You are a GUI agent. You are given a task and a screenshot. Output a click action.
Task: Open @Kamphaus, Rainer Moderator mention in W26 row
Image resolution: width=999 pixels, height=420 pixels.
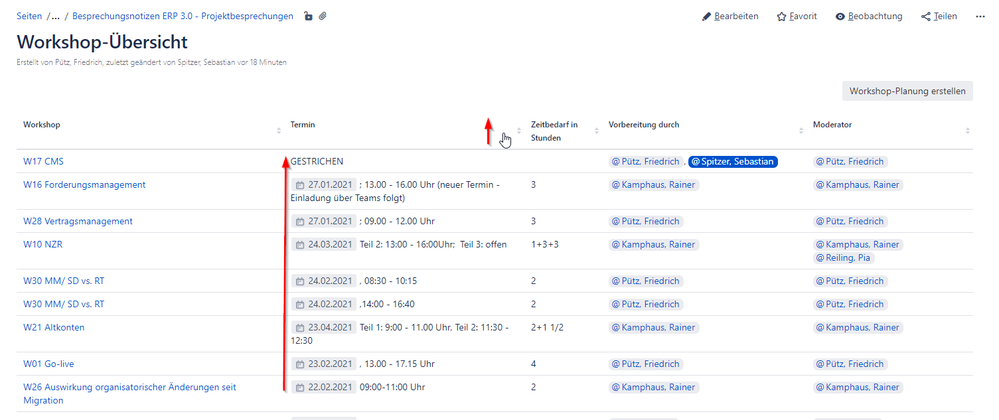click(x=858, y=387)
